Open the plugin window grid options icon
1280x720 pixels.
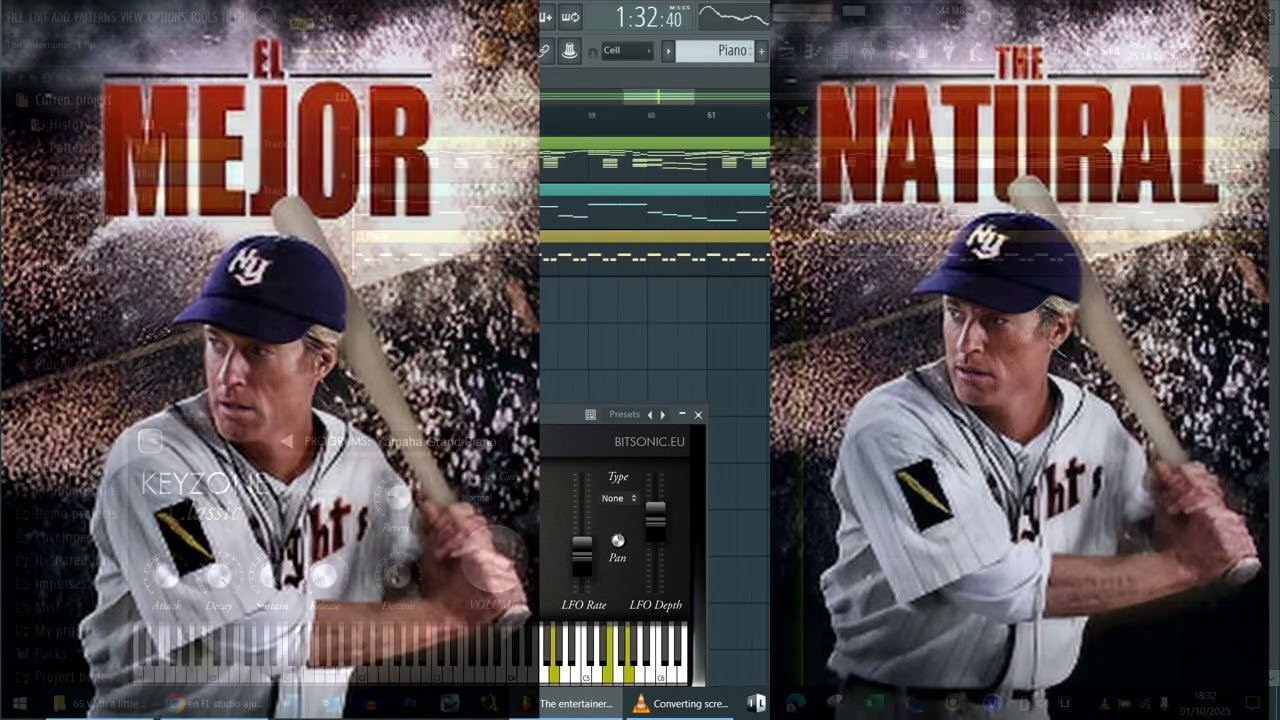590,414
